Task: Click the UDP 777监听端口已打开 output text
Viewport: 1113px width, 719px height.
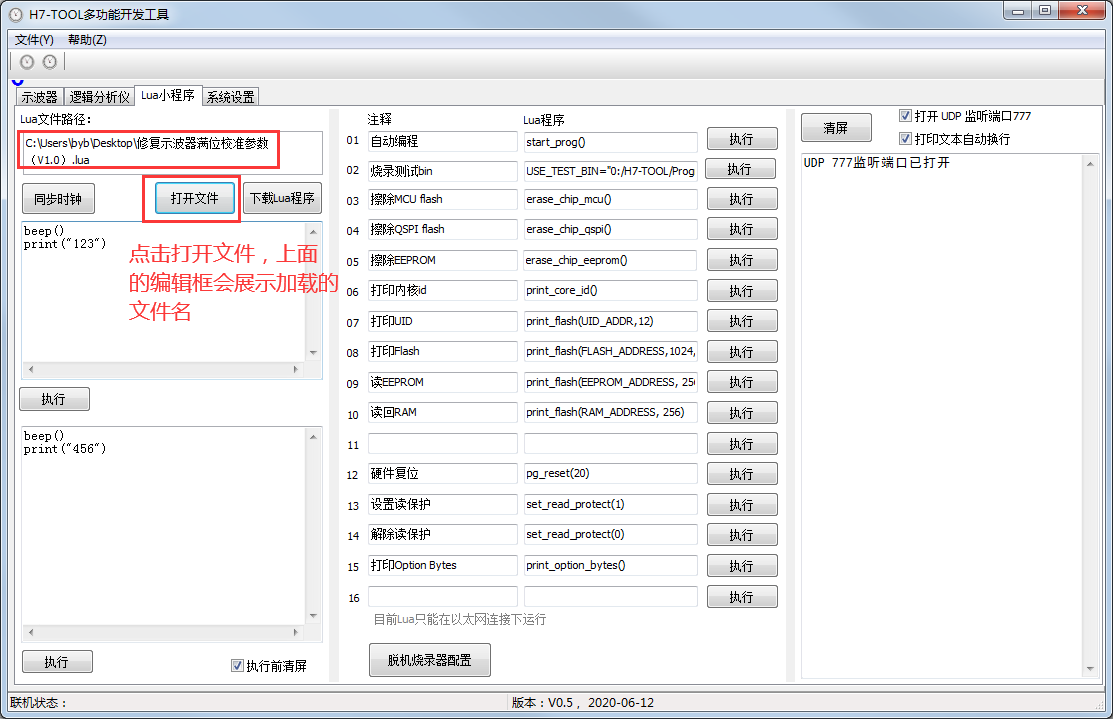Action: (x=877, y=163)
